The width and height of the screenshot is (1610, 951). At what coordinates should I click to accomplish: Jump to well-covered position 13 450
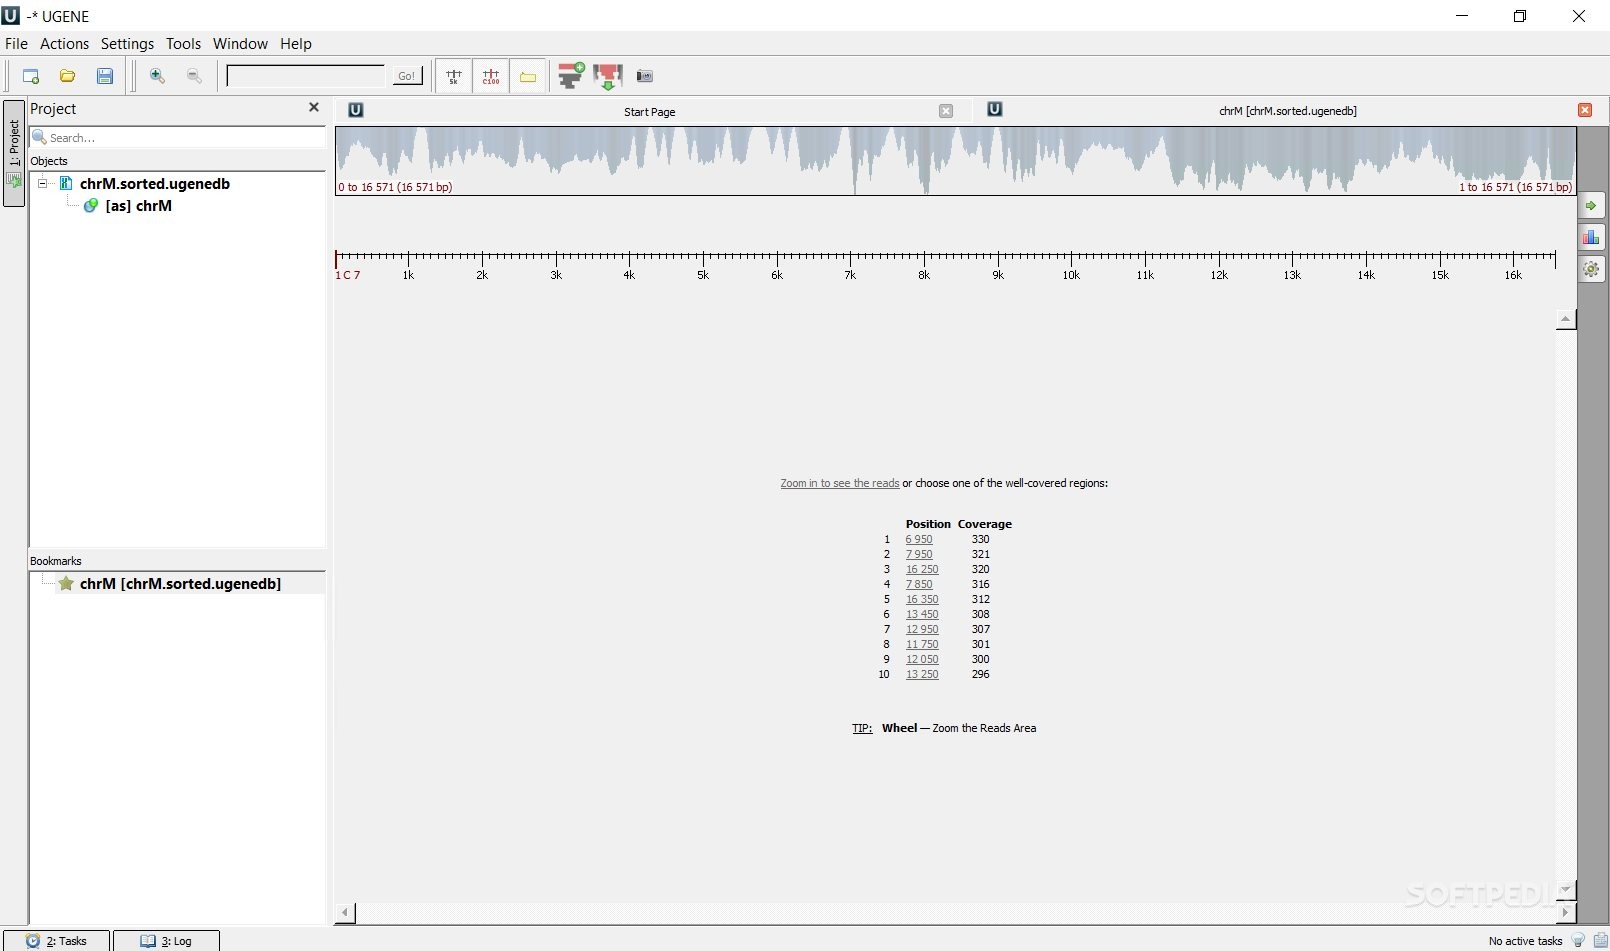(922, 614)
